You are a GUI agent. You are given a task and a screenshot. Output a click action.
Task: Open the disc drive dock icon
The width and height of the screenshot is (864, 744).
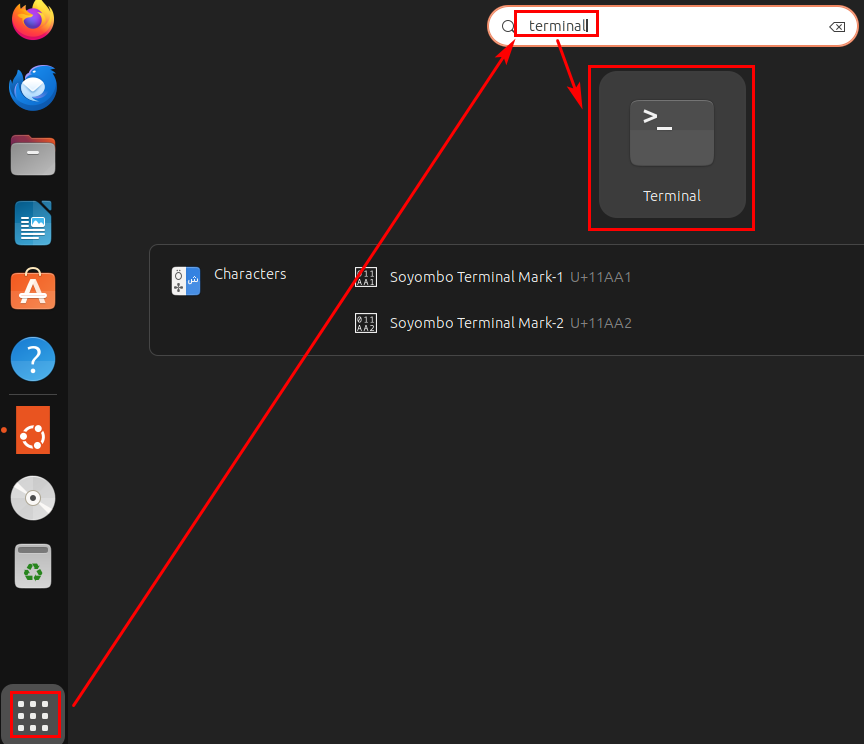tap(33, 498)
